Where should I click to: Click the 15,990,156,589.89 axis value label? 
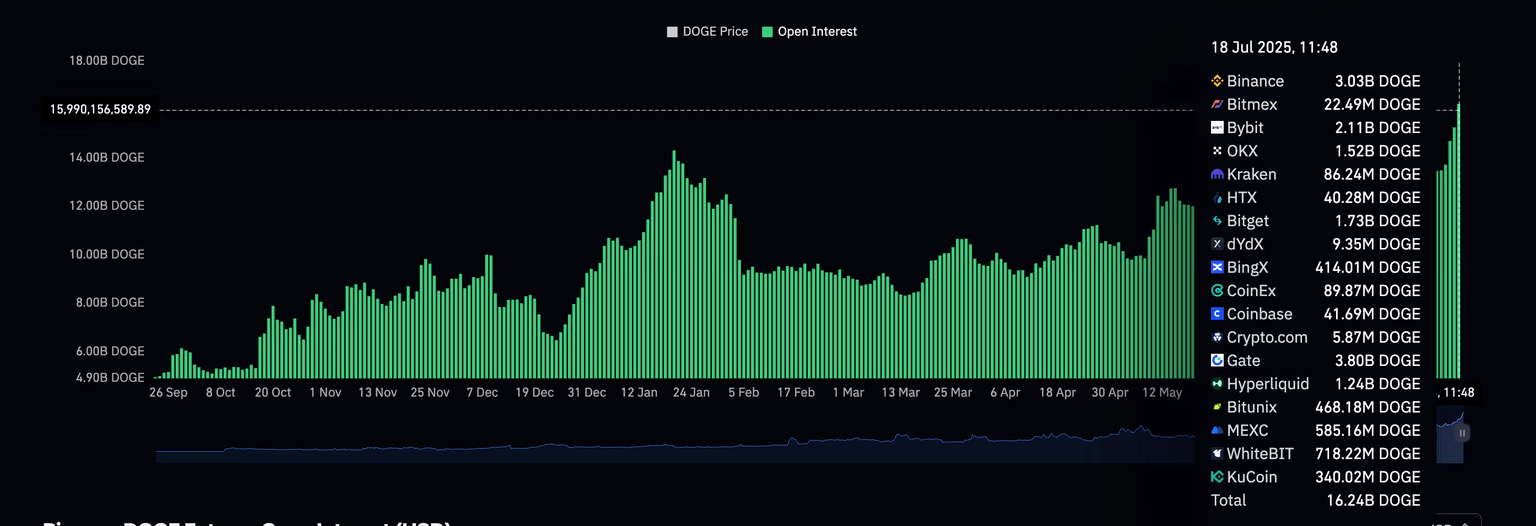pyautogui.click(x=100, y=109)
